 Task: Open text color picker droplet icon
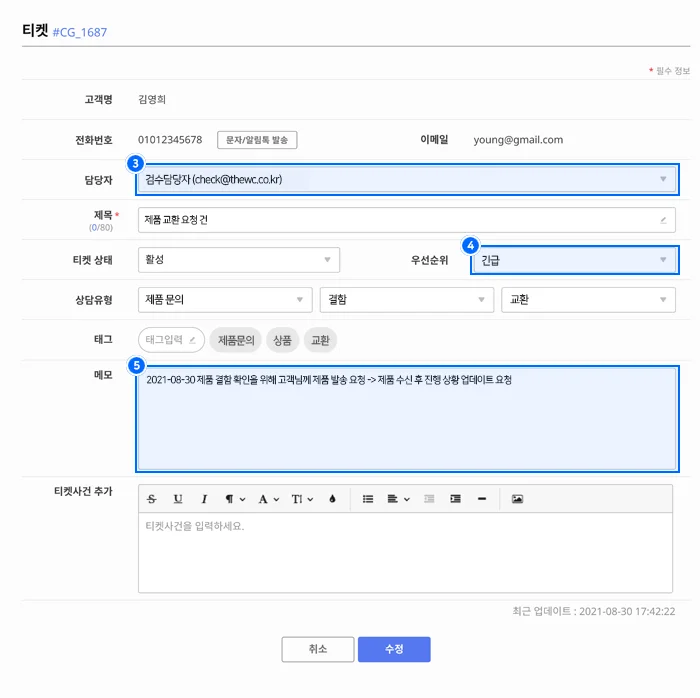332,499
